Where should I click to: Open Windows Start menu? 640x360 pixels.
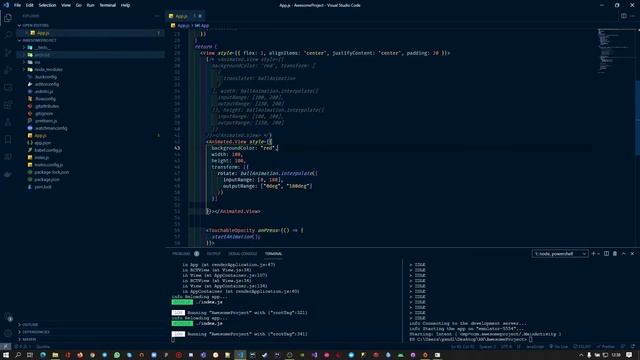(6, 355)
